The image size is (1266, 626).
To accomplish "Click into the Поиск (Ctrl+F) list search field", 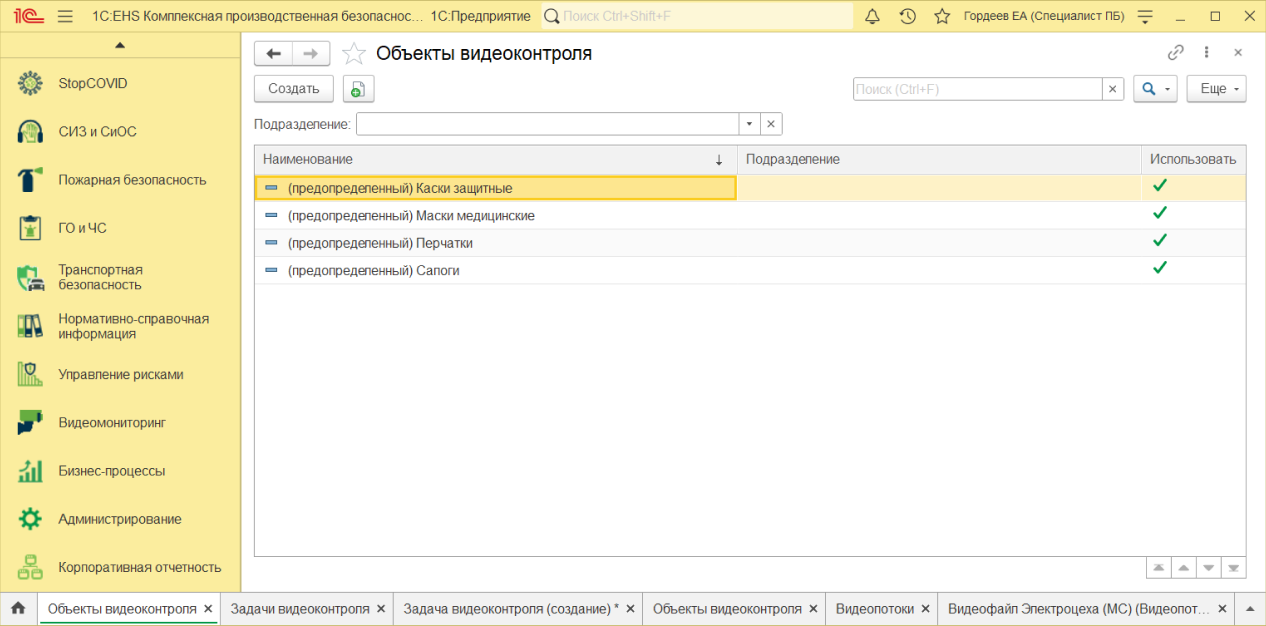I will tap(976, 89).
